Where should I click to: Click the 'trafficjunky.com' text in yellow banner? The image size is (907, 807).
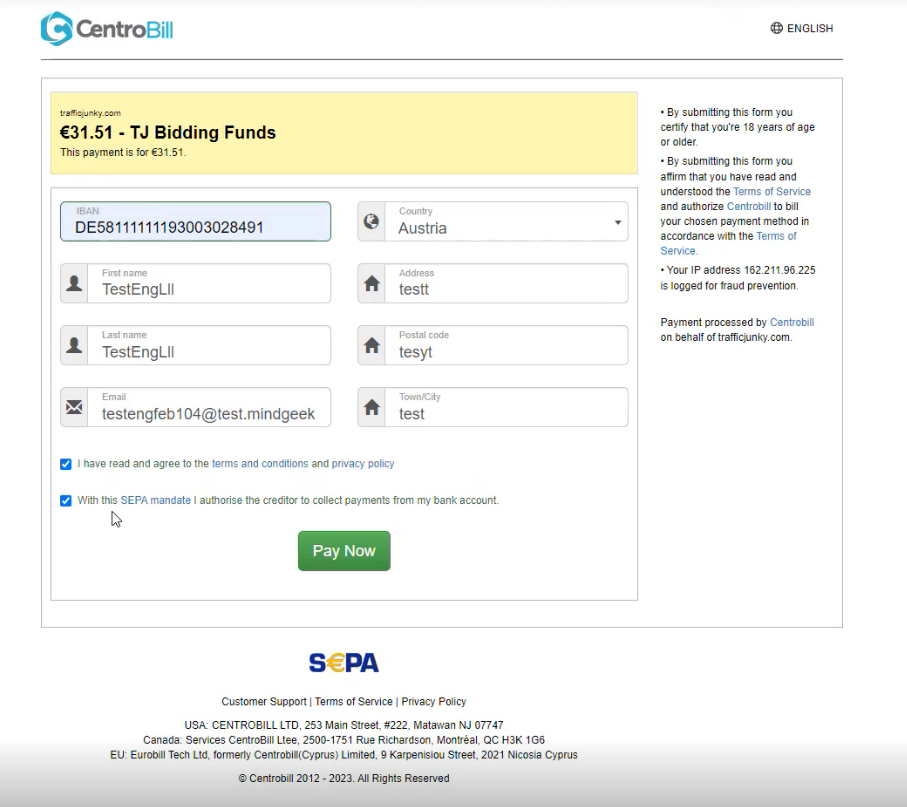point(90,113)
